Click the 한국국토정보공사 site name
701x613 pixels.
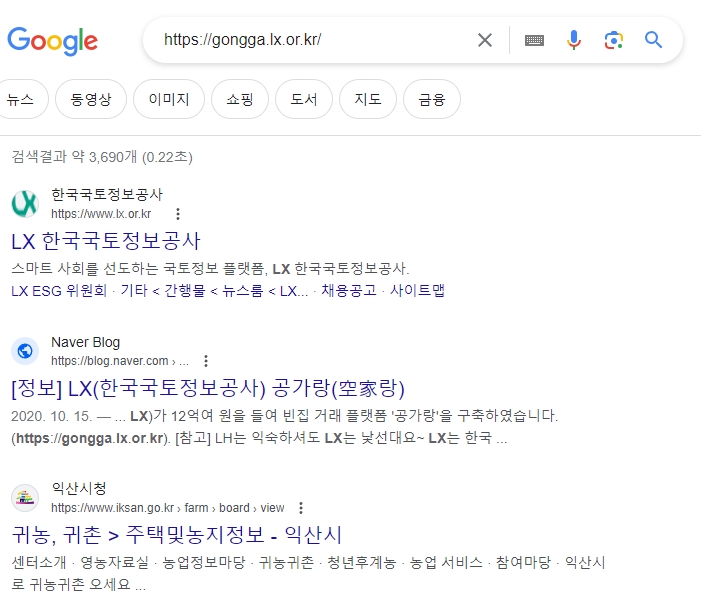click(x=107, y=194)
